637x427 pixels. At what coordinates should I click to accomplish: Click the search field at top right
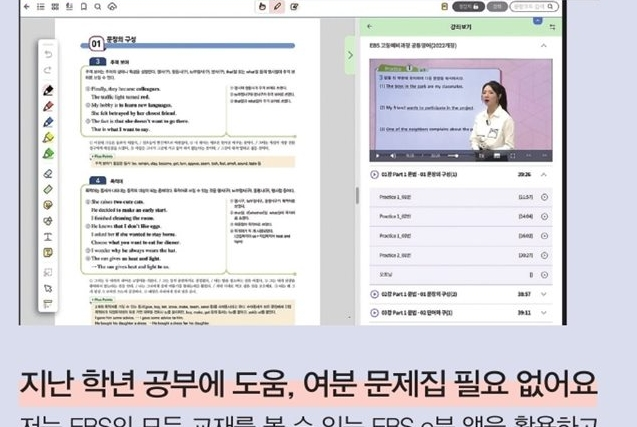[x=536, y=7]
